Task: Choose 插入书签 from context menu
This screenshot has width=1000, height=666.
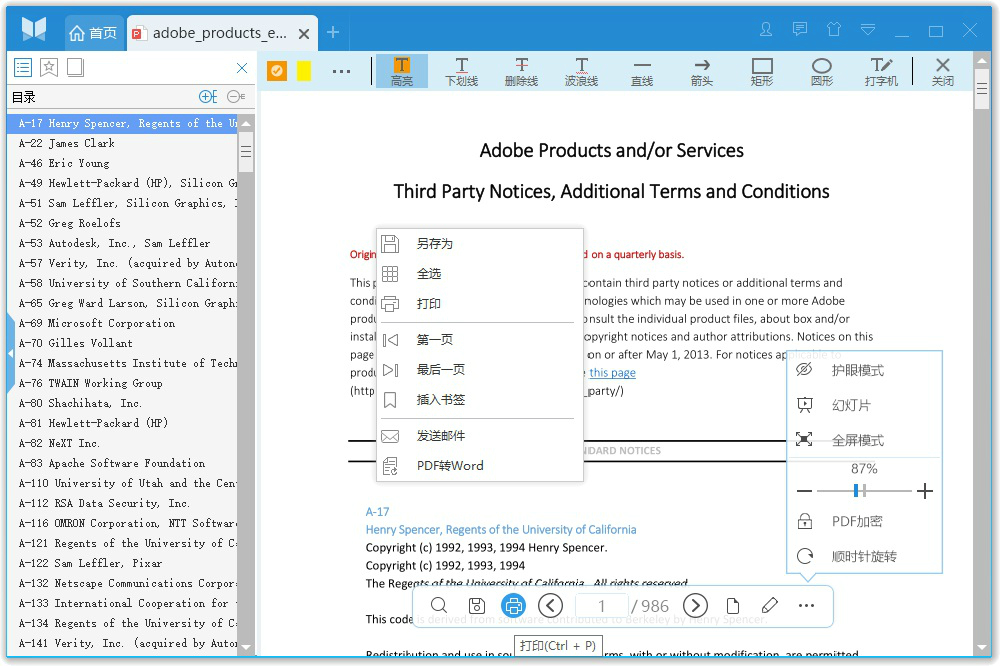Action: [x=480, y=399]
